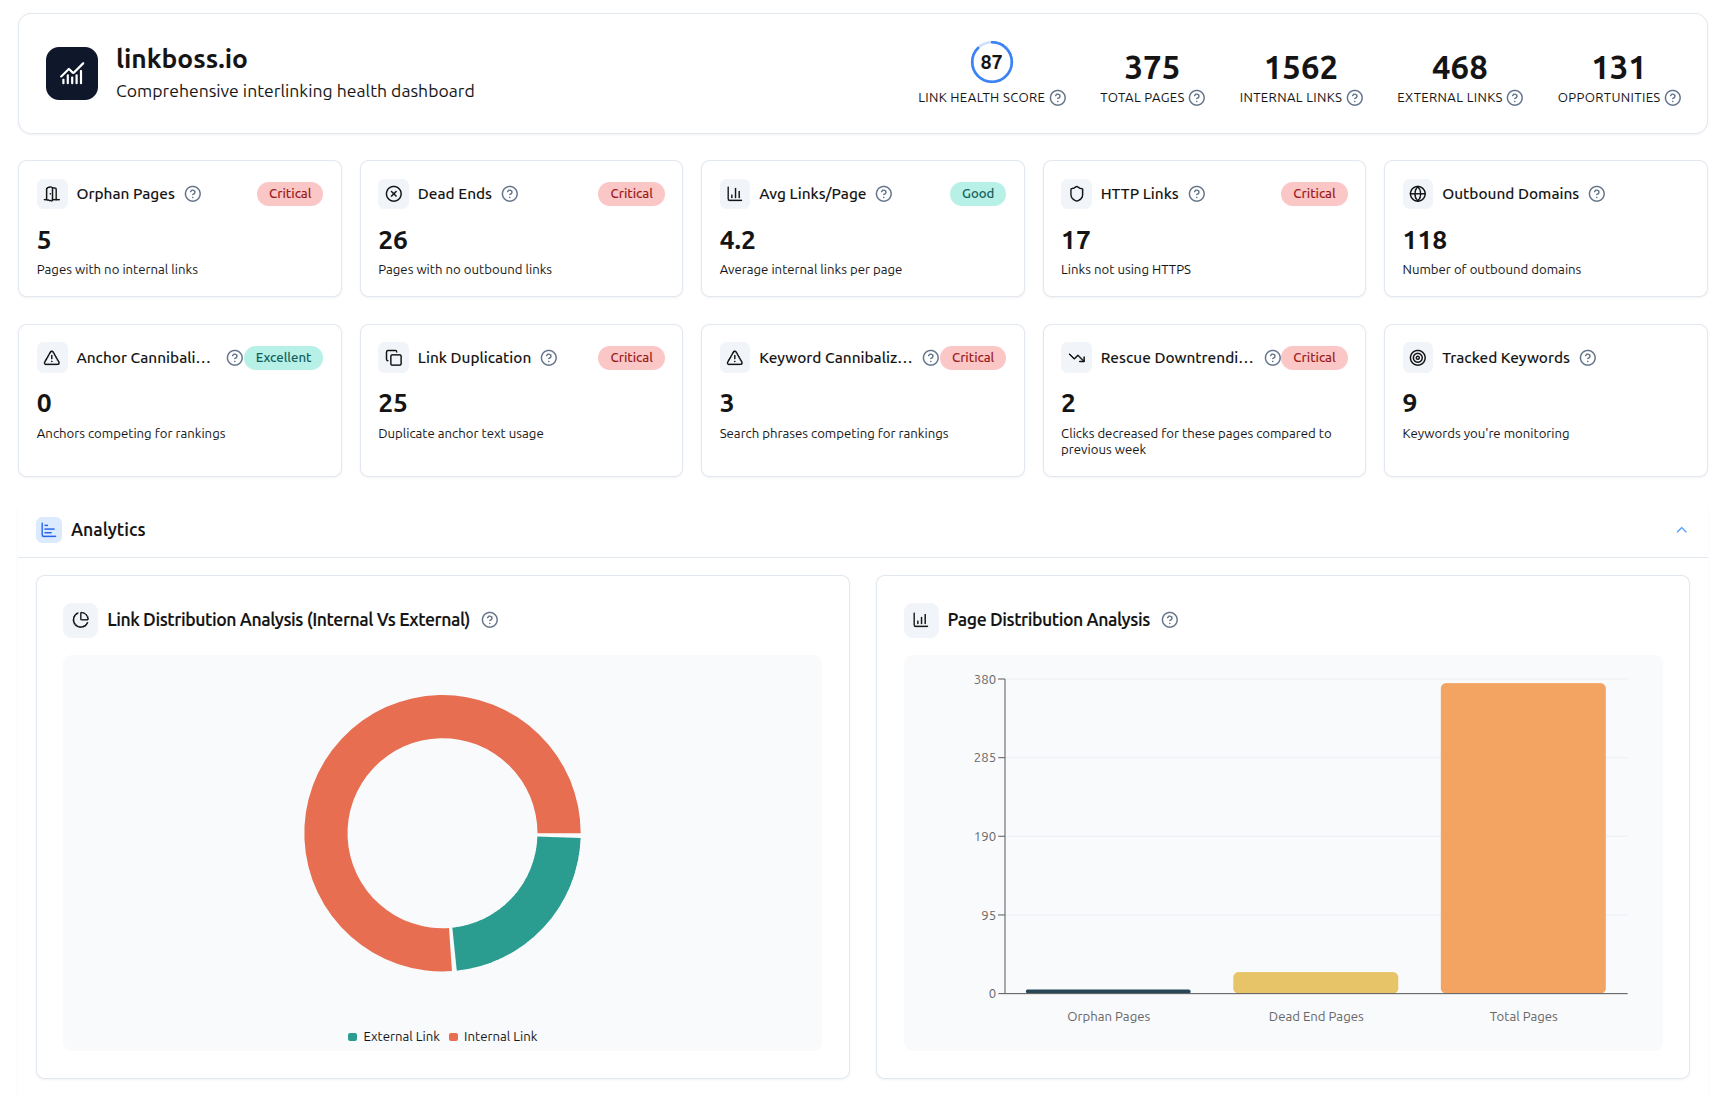Click the Critical badge on Dead Ends card
This screenshot has height=1098, width=1723.
[x=630, y=193]
